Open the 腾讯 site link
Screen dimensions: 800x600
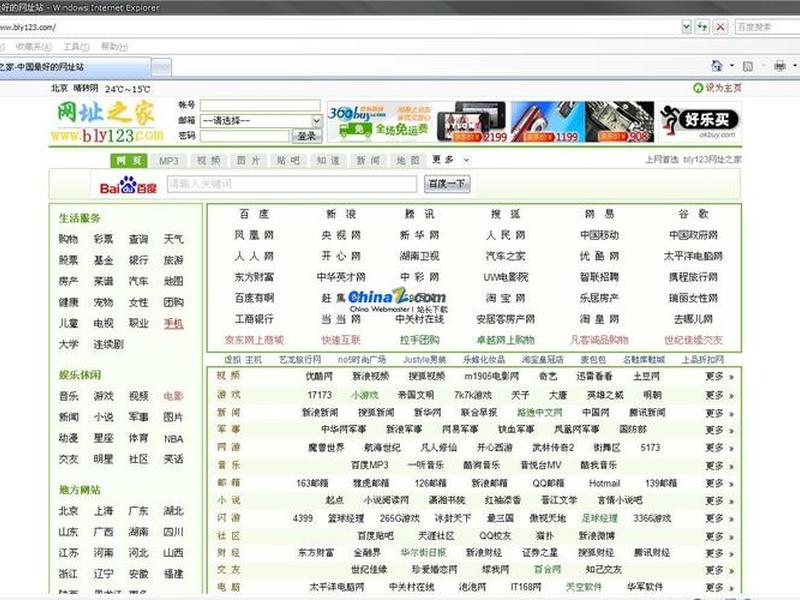(x=419, y=214)
